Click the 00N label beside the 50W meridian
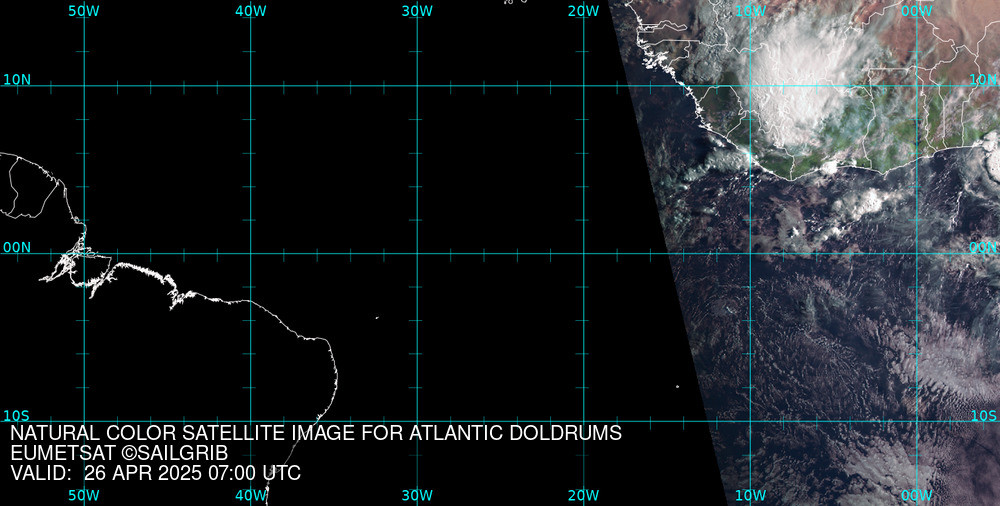Viewport: 1000px width, 506px height. tap(17, 248)
